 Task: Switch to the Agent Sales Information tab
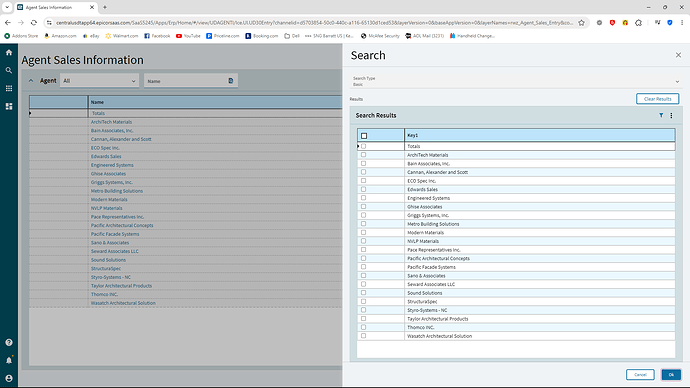point(55,7)
